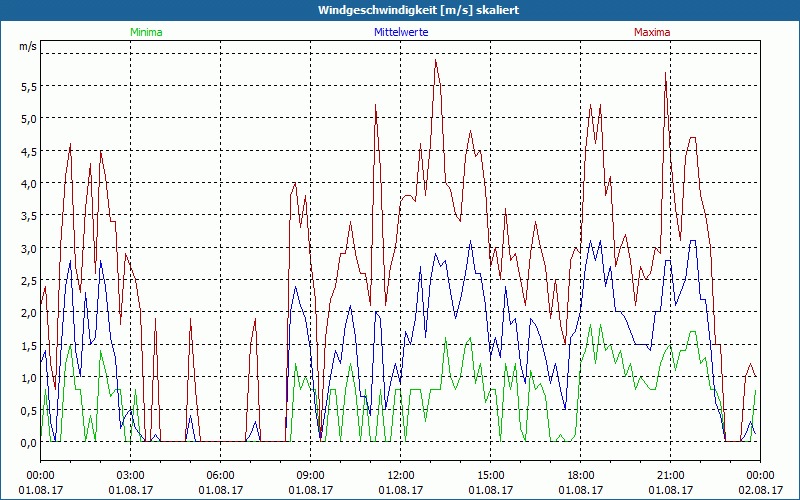Click the 09:00 time axis label
The height and width of the screenshot is (500, 800).
click(x=311, y=476)
